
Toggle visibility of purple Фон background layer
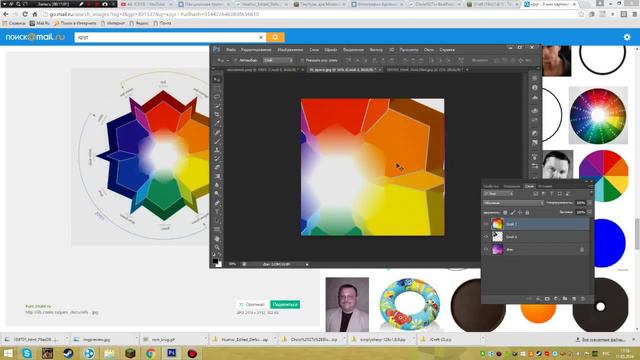tap(486, 249)
